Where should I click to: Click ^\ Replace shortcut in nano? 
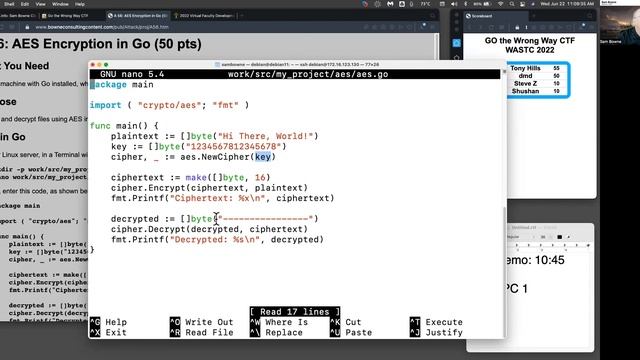[x=277, y=333]
